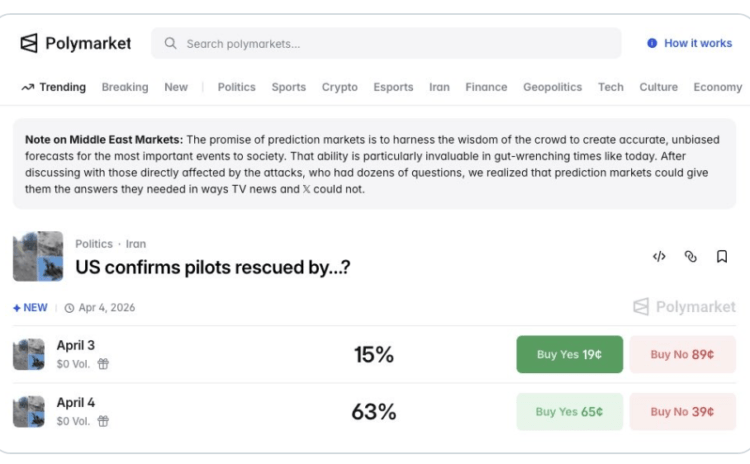The height and width of the screenshot is (464, 750).
Task: Select the Geopolitics category
Action: click(x=552, y=87)
